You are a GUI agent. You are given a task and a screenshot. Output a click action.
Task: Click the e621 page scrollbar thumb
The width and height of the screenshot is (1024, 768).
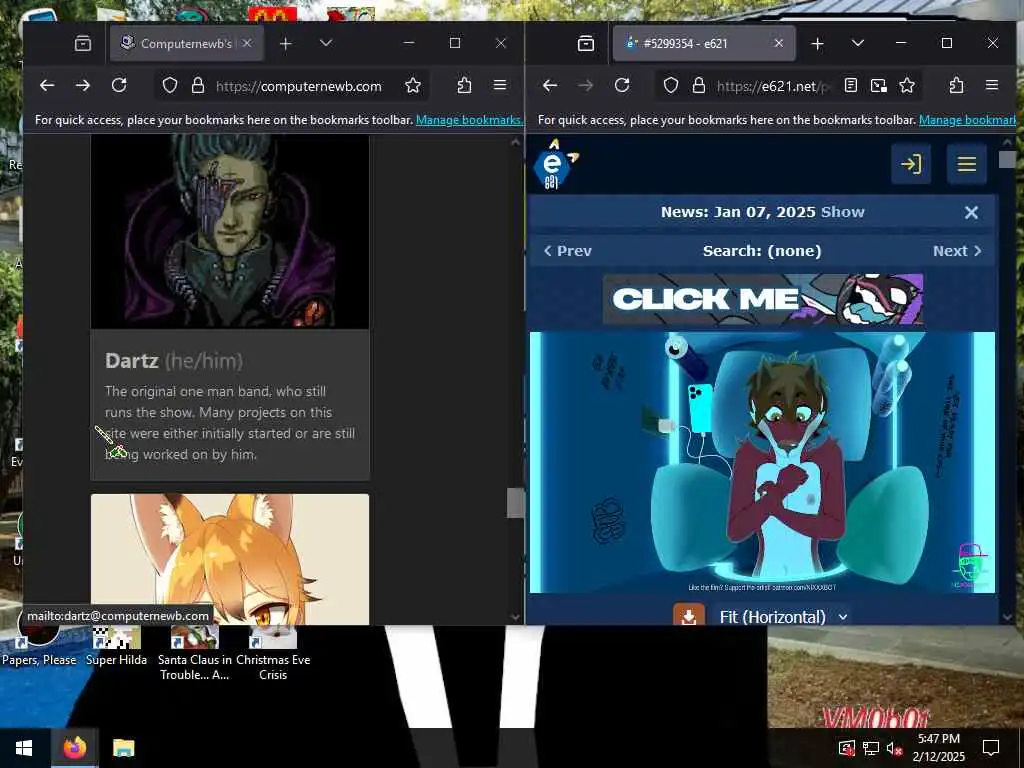pos(1007,159)
